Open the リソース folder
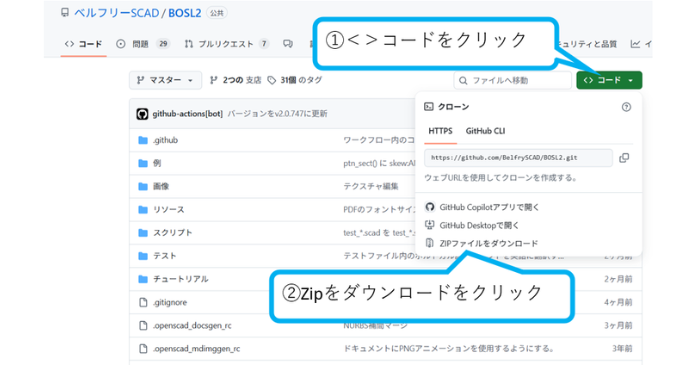698x365 pixels. pyautogui.click(x=169, y=210)
